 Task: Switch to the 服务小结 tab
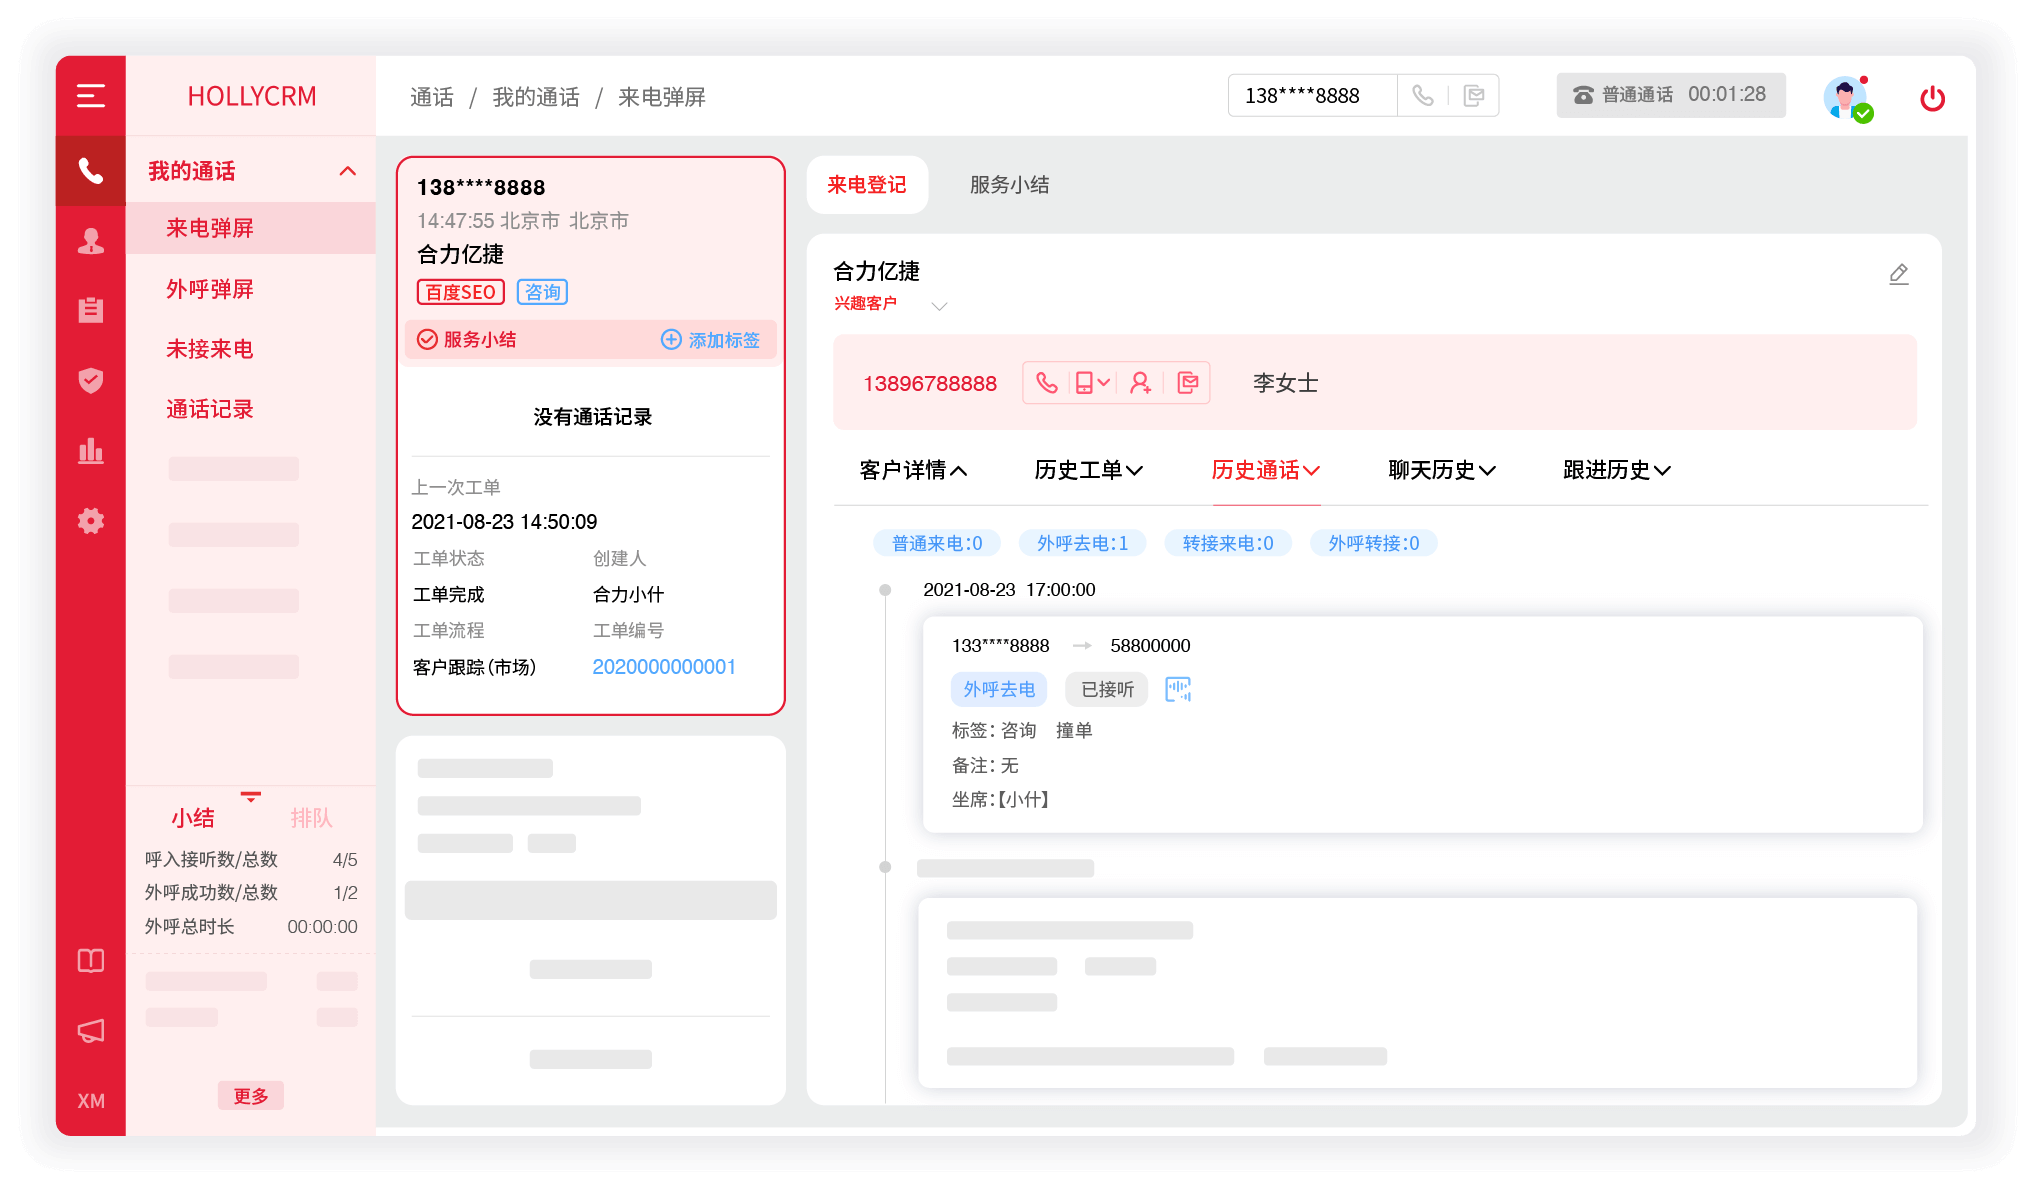pos(1010,186)
